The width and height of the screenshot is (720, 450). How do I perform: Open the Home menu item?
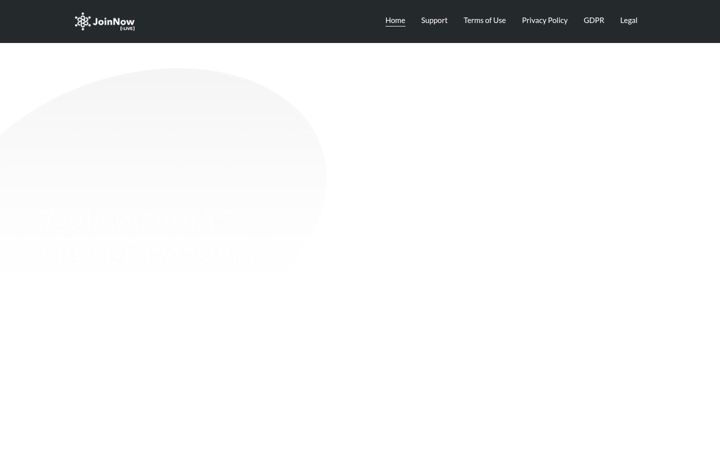pos(395,20)
